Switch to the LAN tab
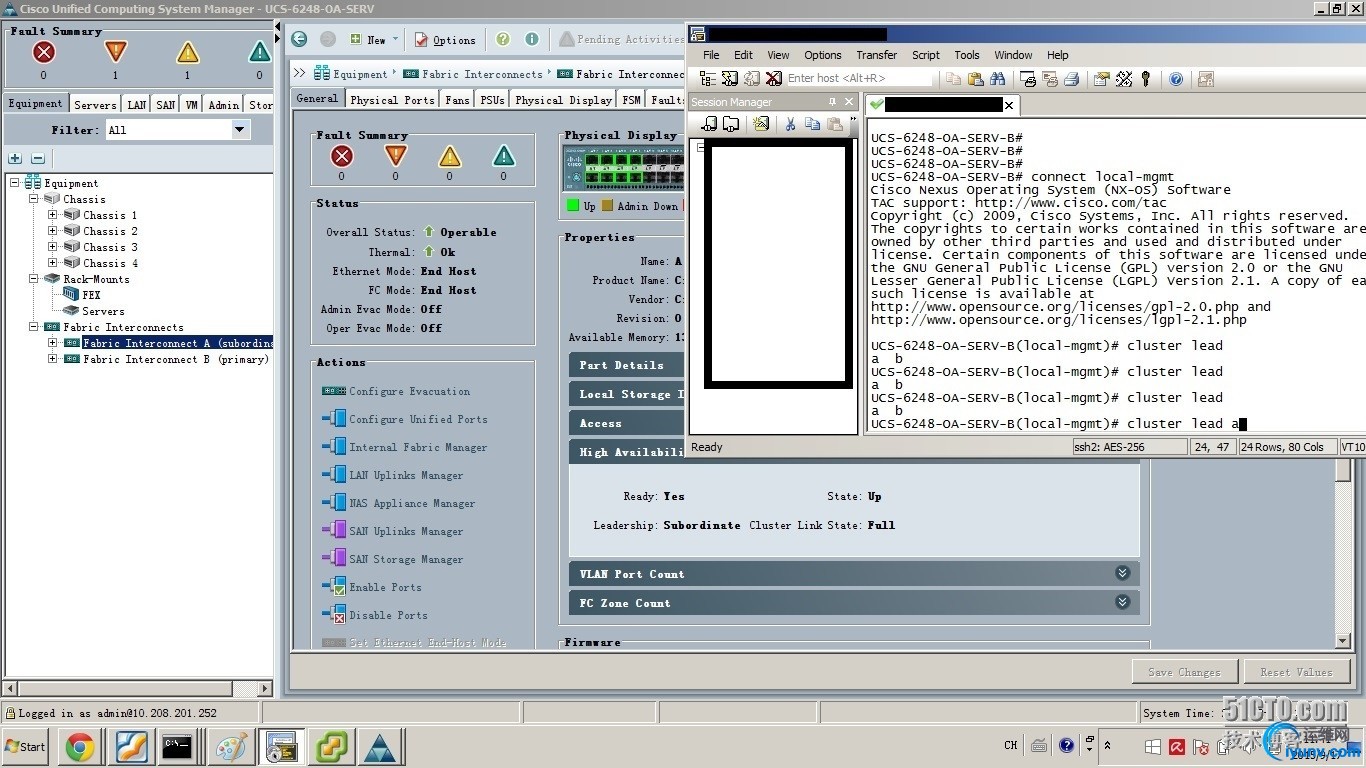This screenshot has width=1366, height=768. point(136,104)
